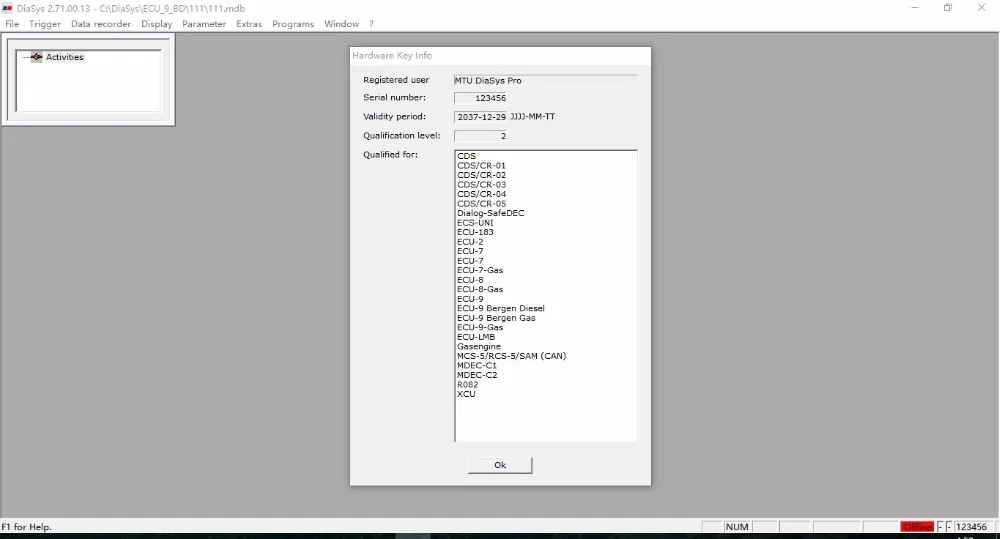
Task: Close the DiaSys window
Action: tap(982, 8)
